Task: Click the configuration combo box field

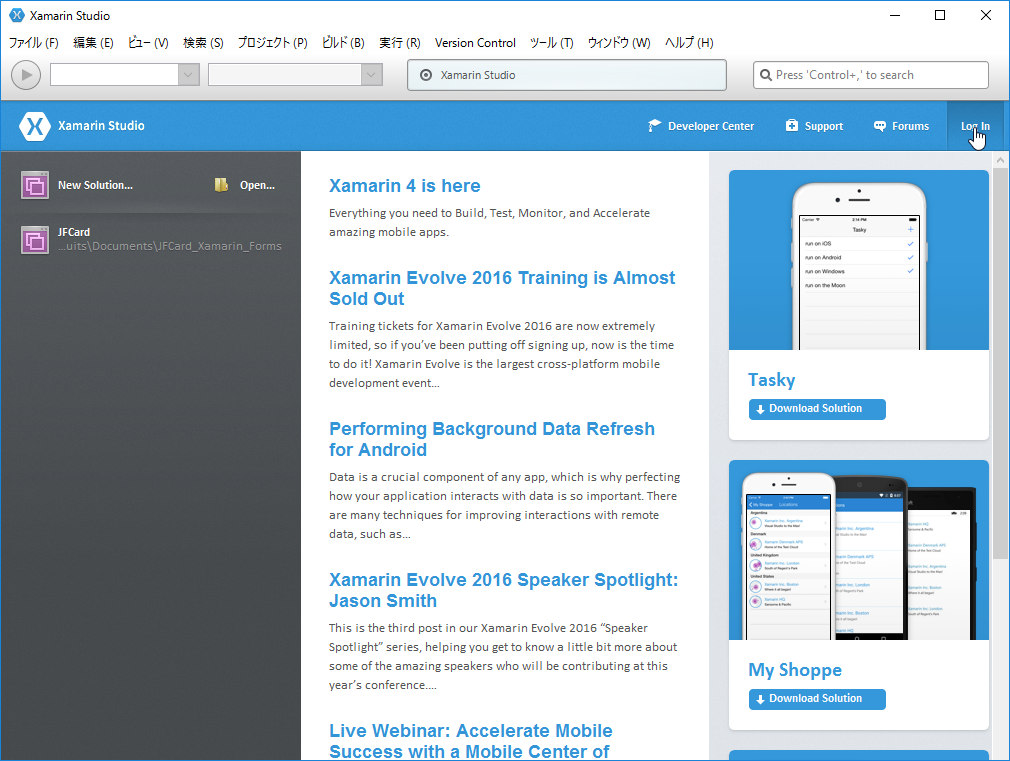Action: [x=115, y=75]
